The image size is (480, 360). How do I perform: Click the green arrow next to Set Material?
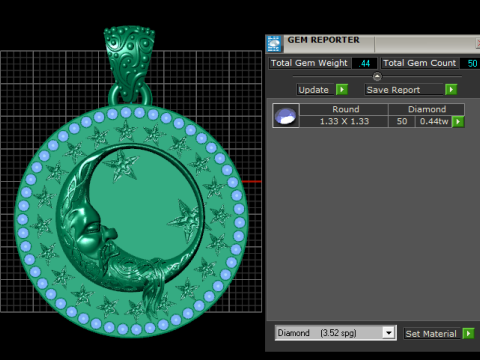pos(468,333)
